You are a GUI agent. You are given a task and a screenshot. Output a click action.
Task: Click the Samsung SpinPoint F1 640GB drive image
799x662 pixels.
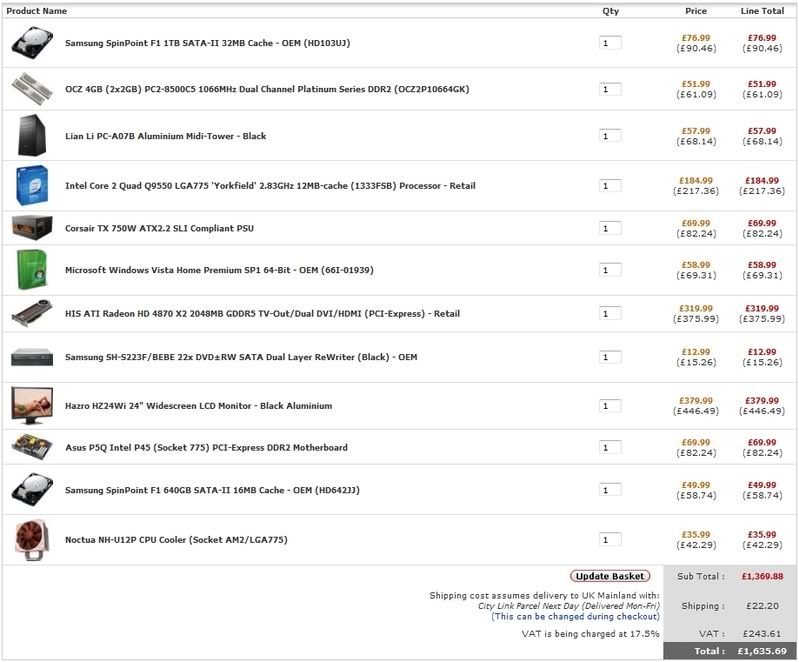click(x=32, y=490)
